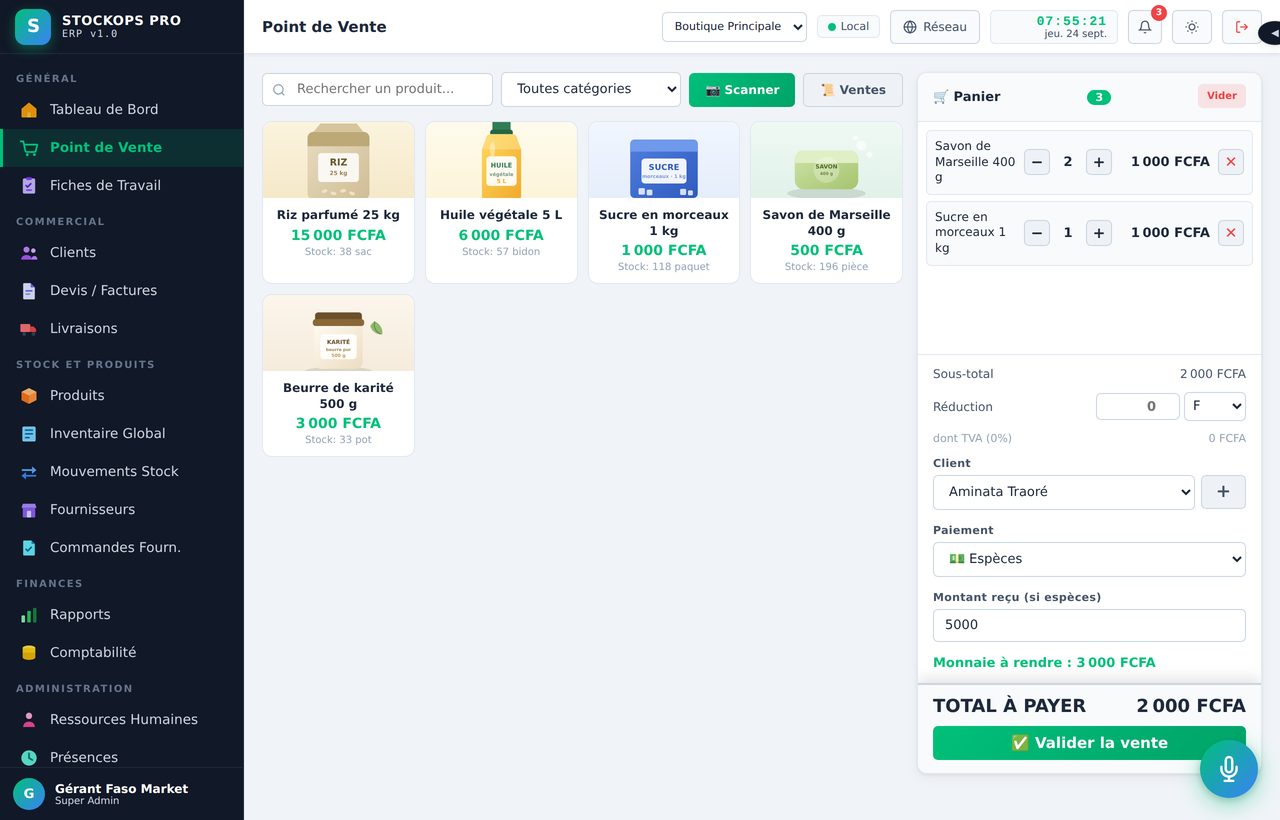The height and width of the screenshot is (820, 1280).
Task: Decrease the Savon de Marseille quantity
Action: [1037, 162]
